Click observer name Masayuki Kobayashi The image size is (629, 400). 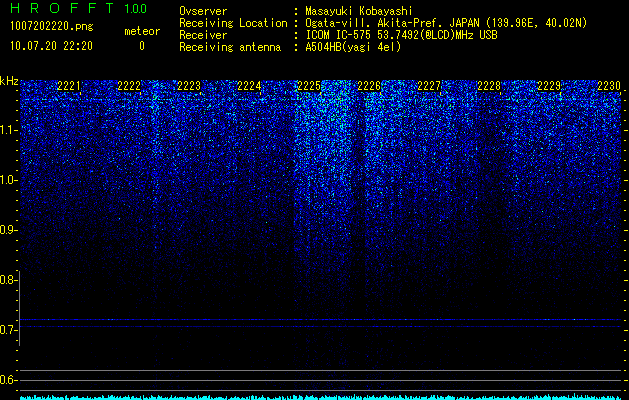358,11
